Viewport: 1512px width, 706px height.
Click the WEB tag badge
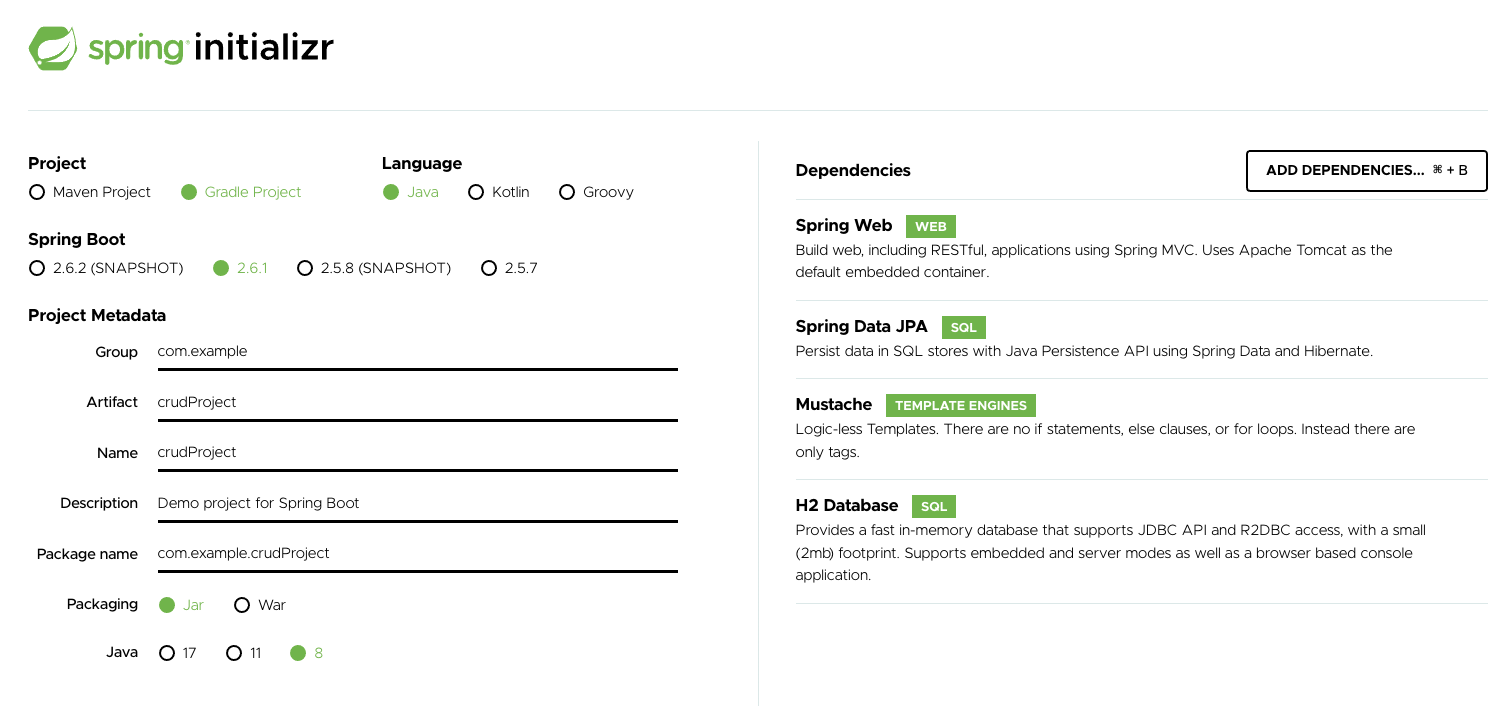point(931,226)
